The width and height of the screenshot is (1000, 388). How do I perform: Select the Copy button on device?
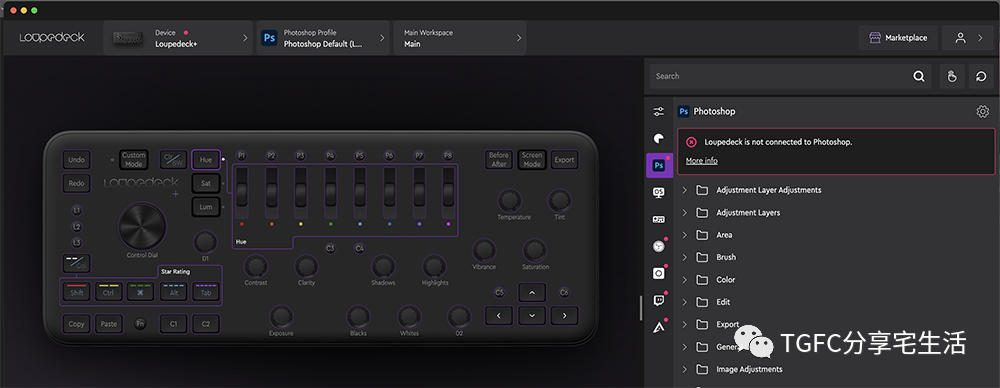click(77, 324)
